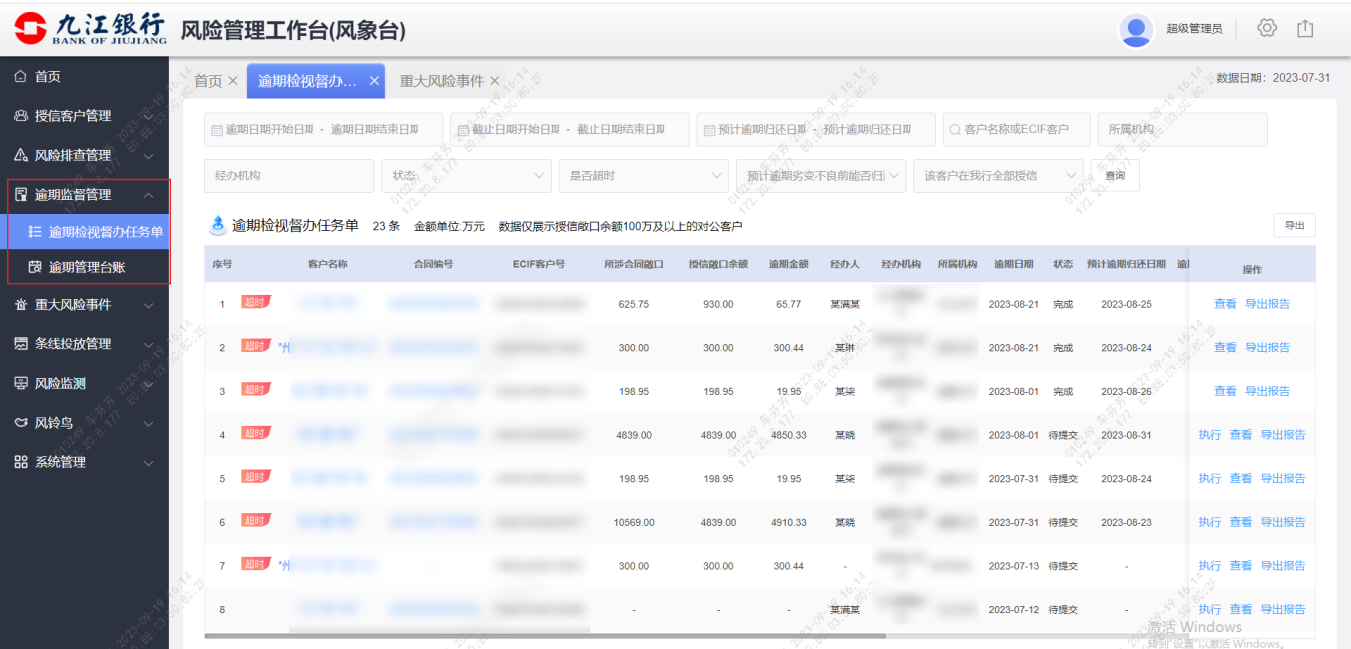Click the 所属机构 filter field
This screenshot has width=1351, height=649.
tap(1182, 129)
